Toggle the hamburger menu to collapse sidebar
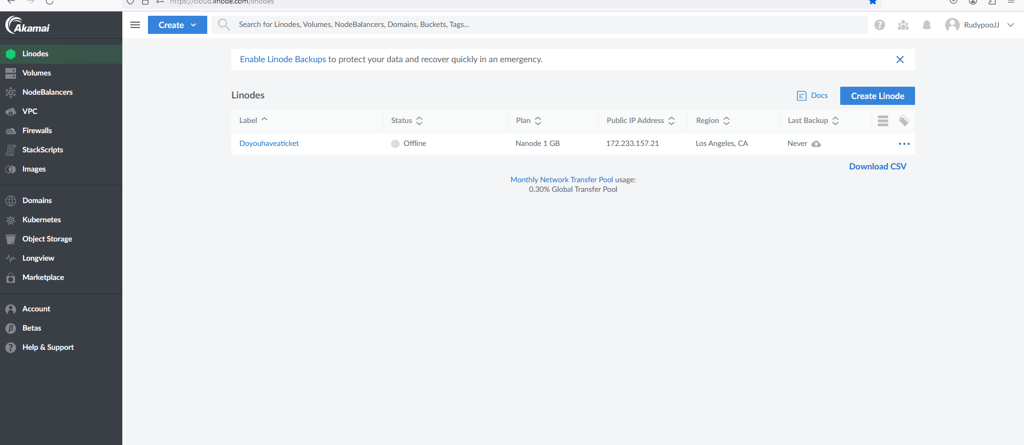 [135, 25]
